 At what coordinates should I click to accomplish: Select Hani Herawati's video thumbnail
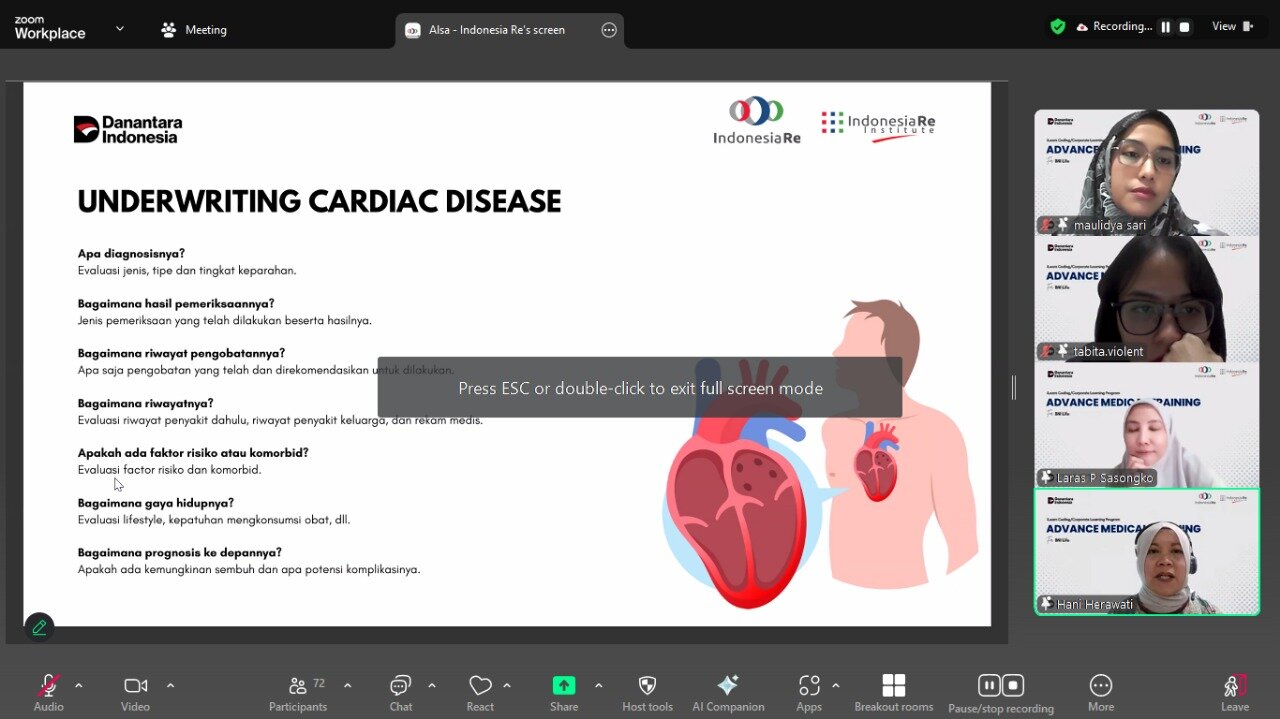pyautogui.click(x=1146, y=551)
